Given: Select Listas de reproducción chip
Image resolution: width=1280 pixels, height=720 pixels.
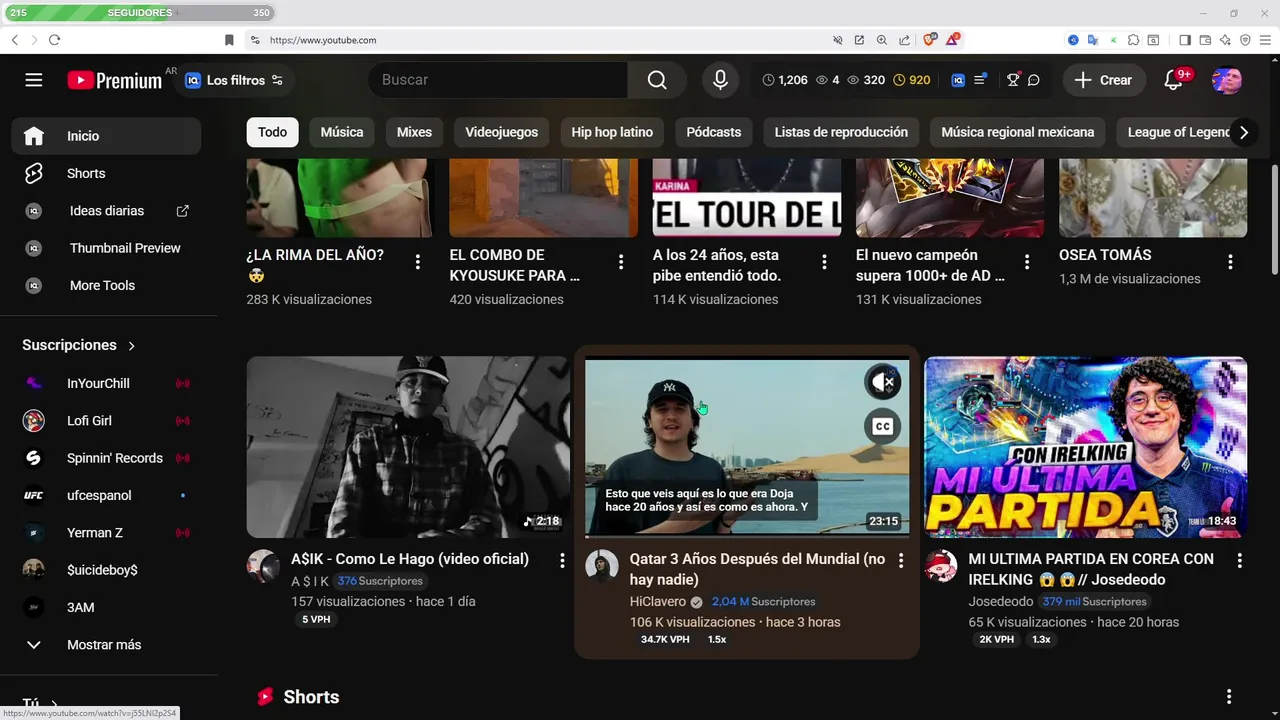Looking at the screenshot, I should (x=841, y=132).
